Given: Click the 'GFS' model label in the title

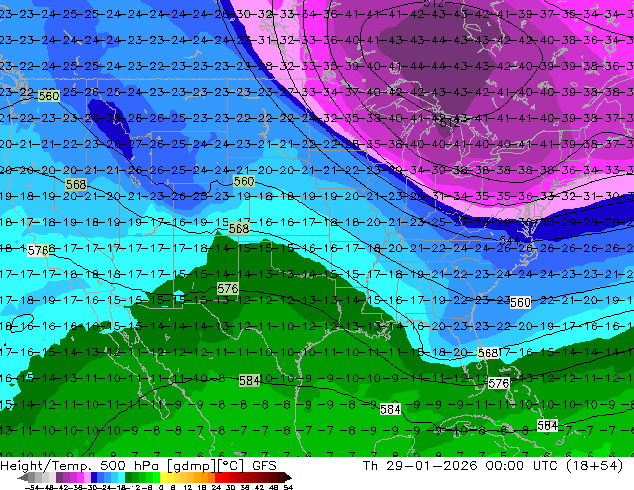Looking at the screenshot, I should click(264, 466).
